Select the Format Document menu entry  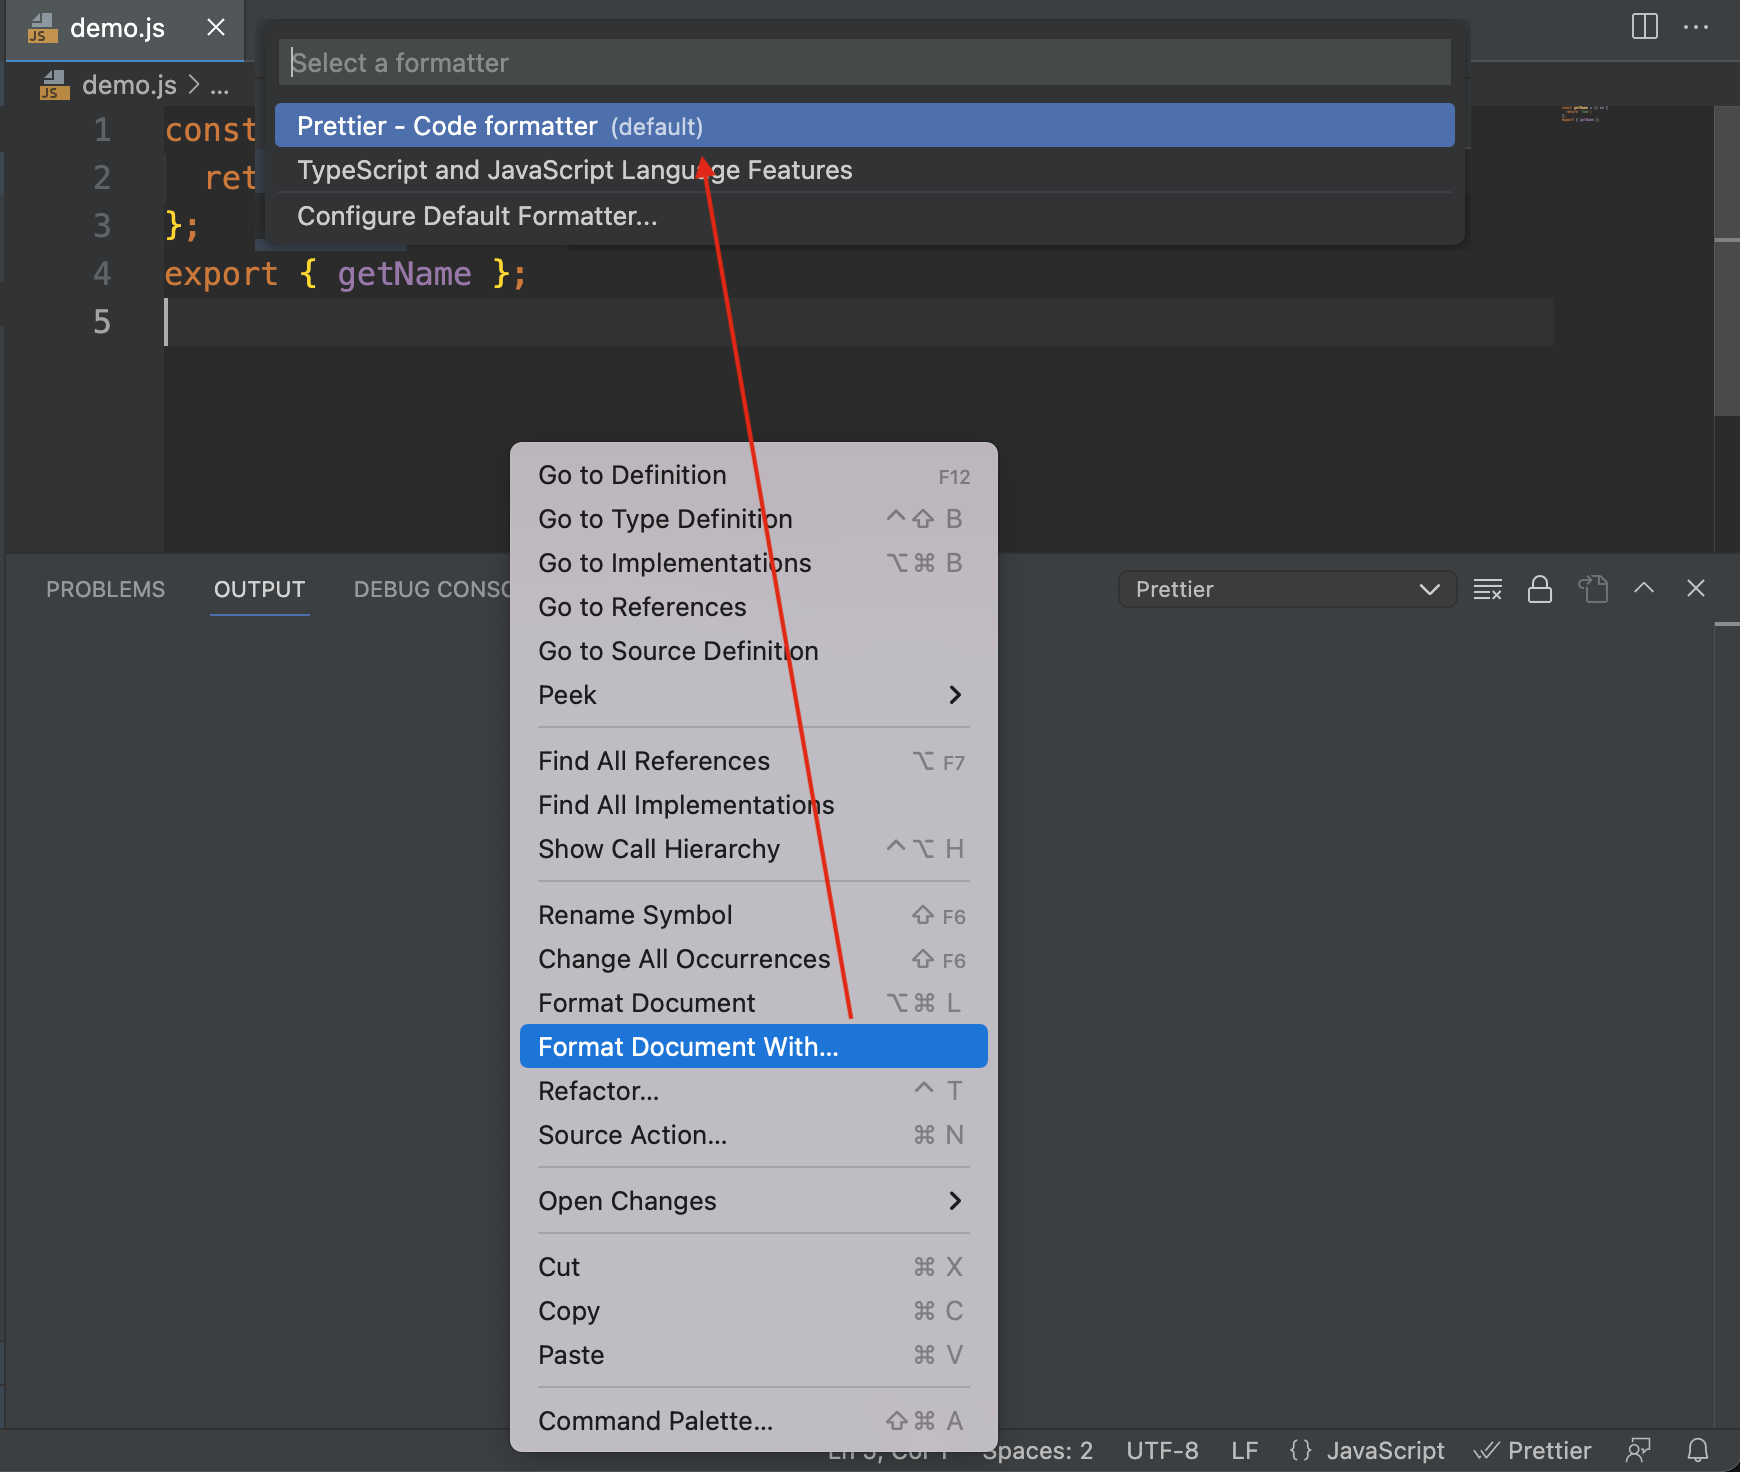pyautogui.click(x=754, y=1004)
